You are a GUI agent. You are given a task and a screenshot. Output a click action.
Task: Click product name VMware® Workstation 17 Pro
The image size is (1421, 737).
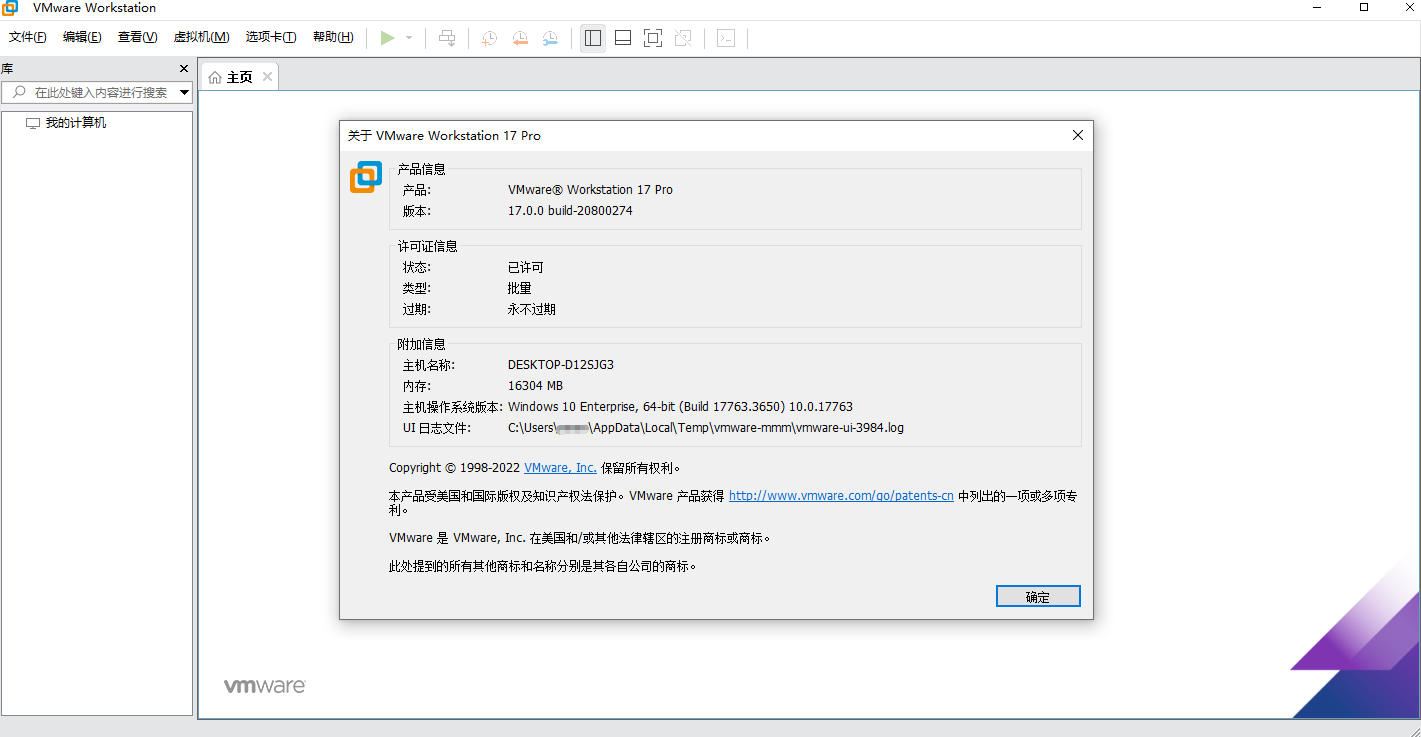[590, 190]
